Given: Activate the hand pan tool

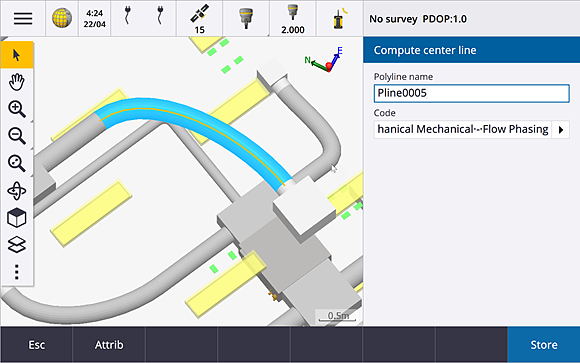Looking at the screenshot, I should pos(17,82).
